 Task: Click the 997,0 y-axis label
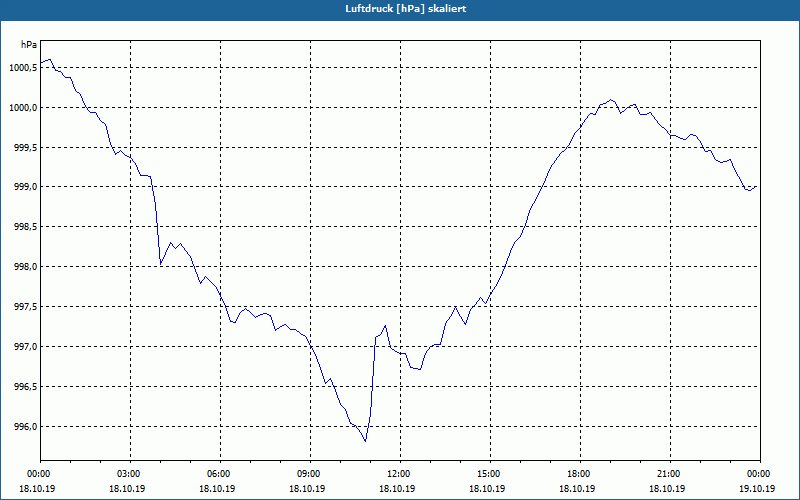pos(25,347)
